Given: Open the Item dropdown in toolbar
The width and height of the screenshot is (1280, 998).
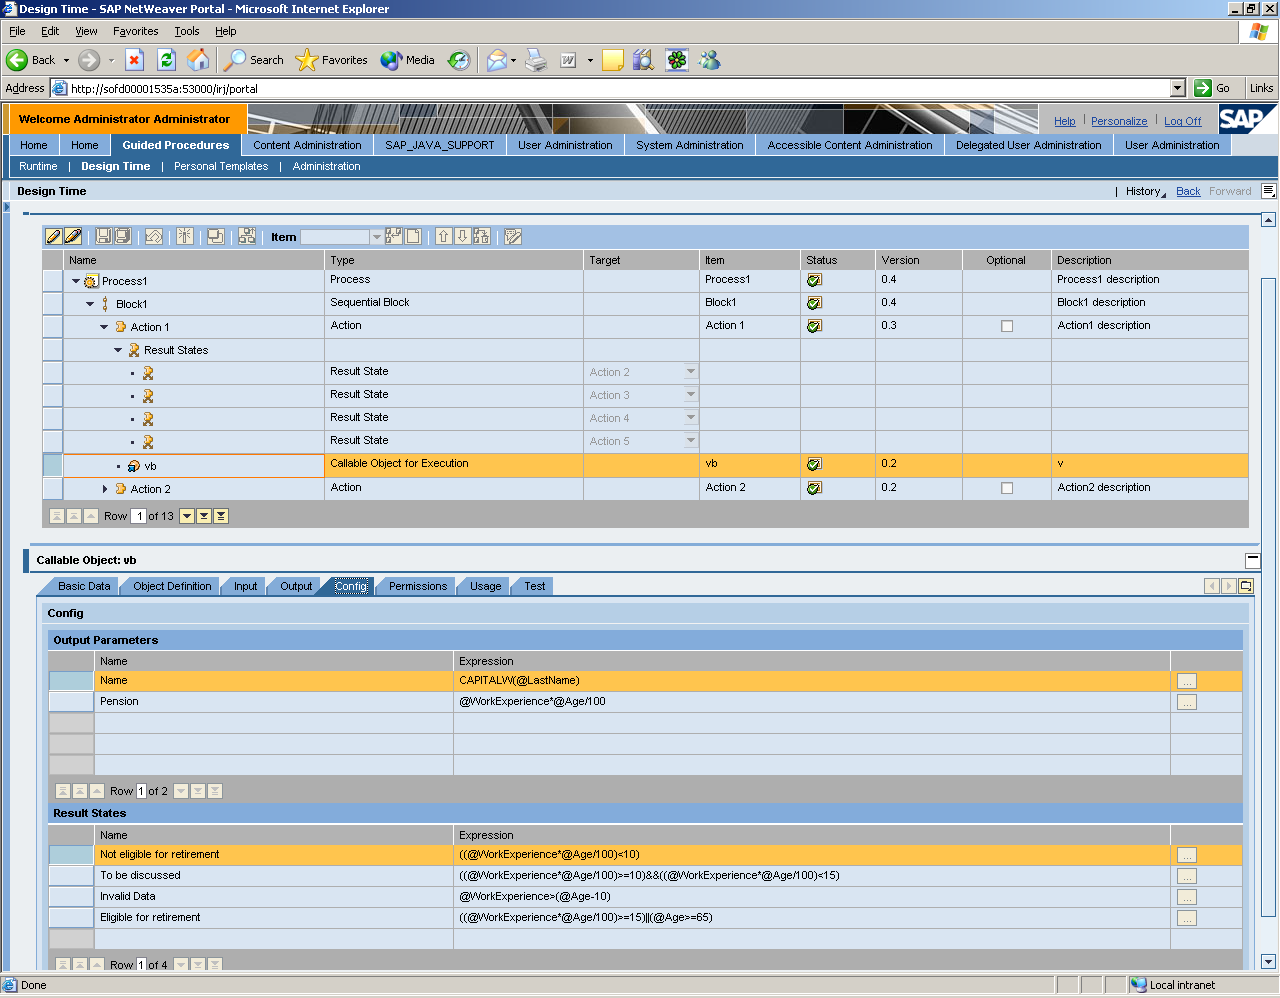Looking at the screenshot, I should 376,237.
